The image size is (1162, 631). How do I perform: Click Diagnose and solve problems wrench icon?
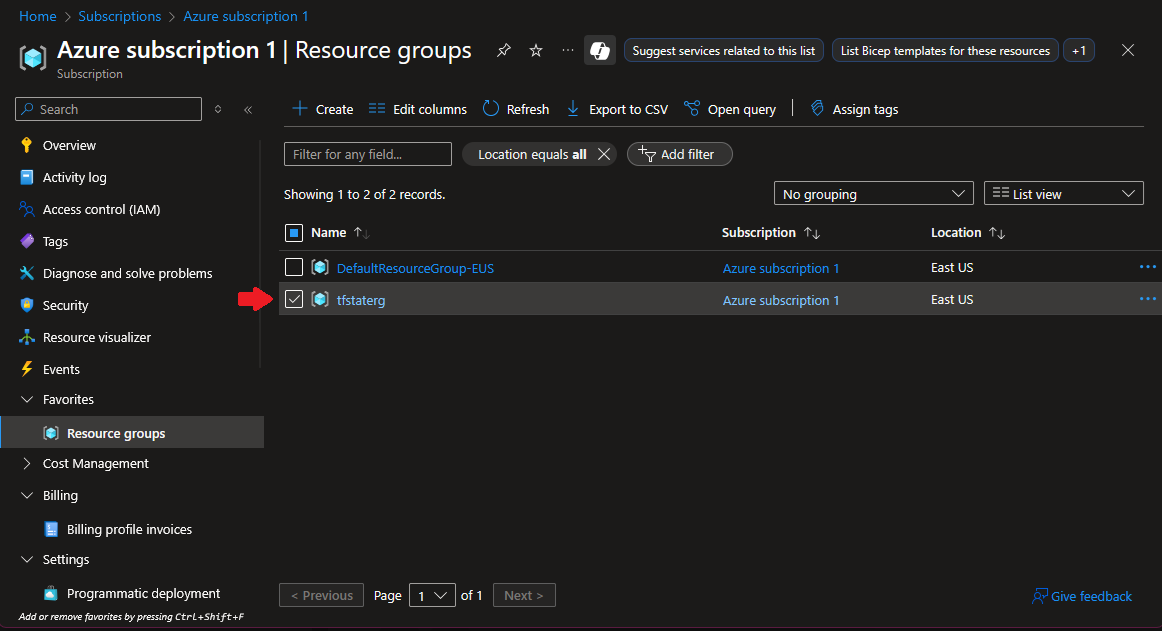click(x=27, y=273)
